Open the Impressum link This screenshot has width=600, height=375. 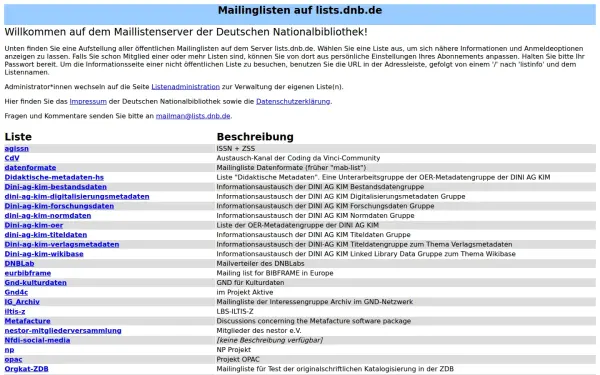point(88,101)
